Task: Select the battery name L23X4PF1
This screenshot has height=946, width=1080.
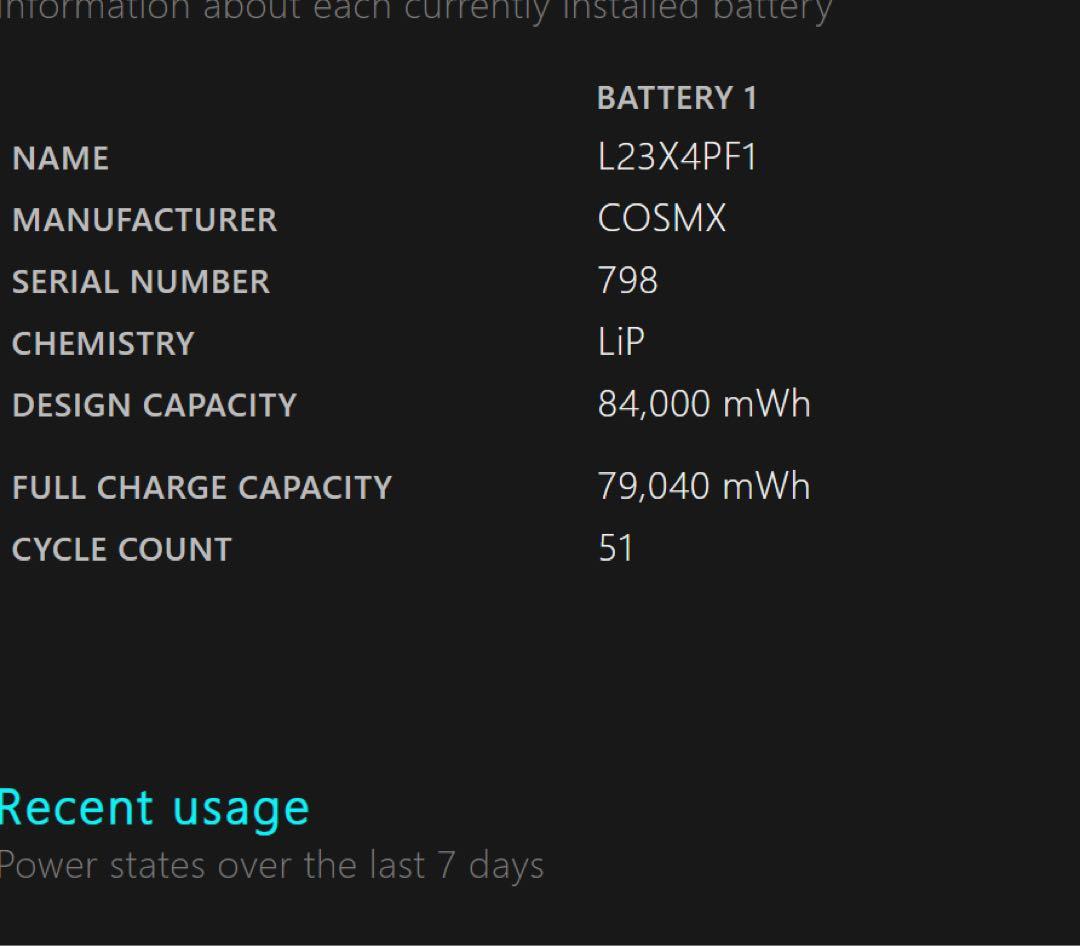Action: coord(677,158)
